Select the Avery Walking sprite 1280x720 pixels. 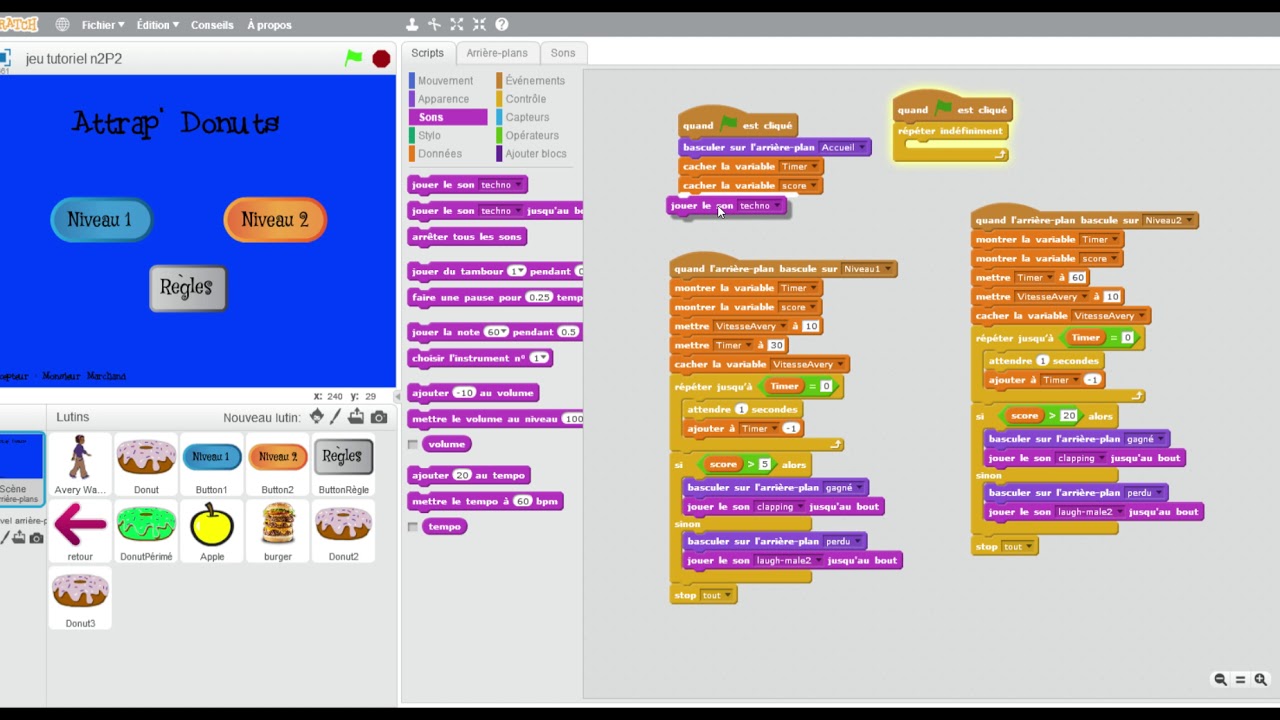pos(80,464)
